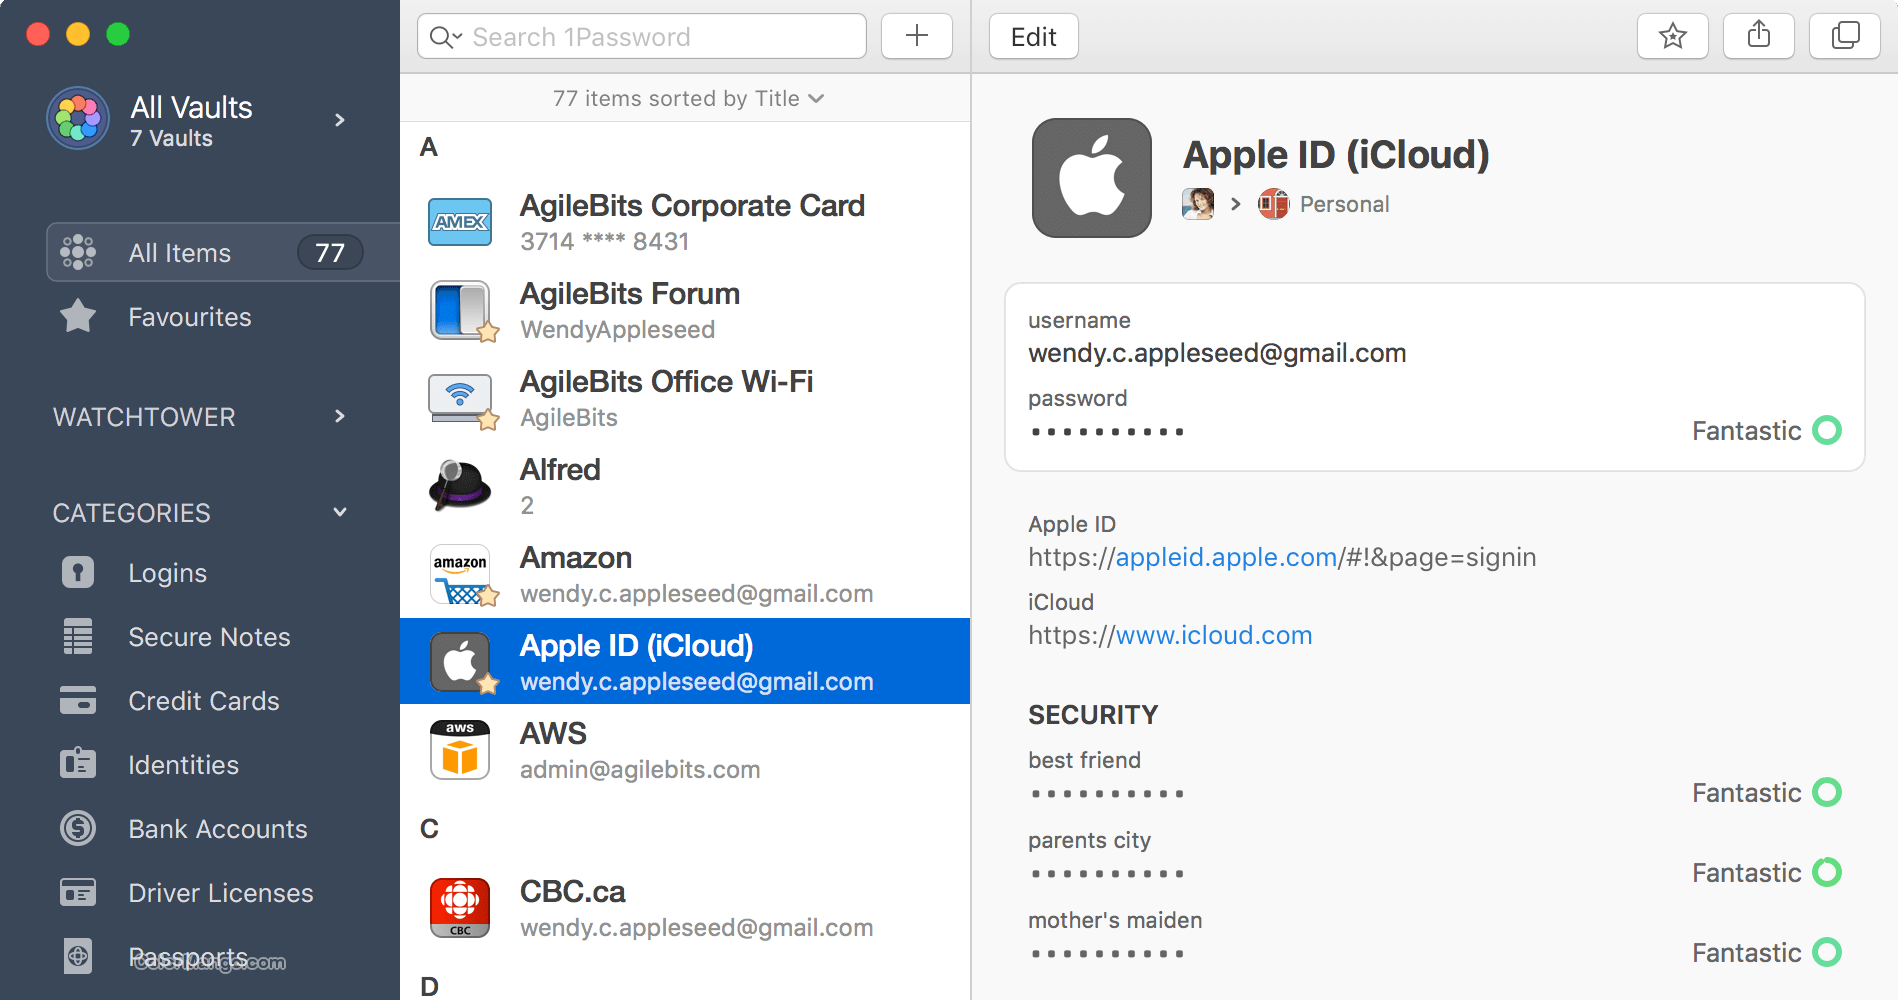Expand the Watchtower section
Image resolution: width=1898 pixels, height=1000 pixels.
point(340,417)
